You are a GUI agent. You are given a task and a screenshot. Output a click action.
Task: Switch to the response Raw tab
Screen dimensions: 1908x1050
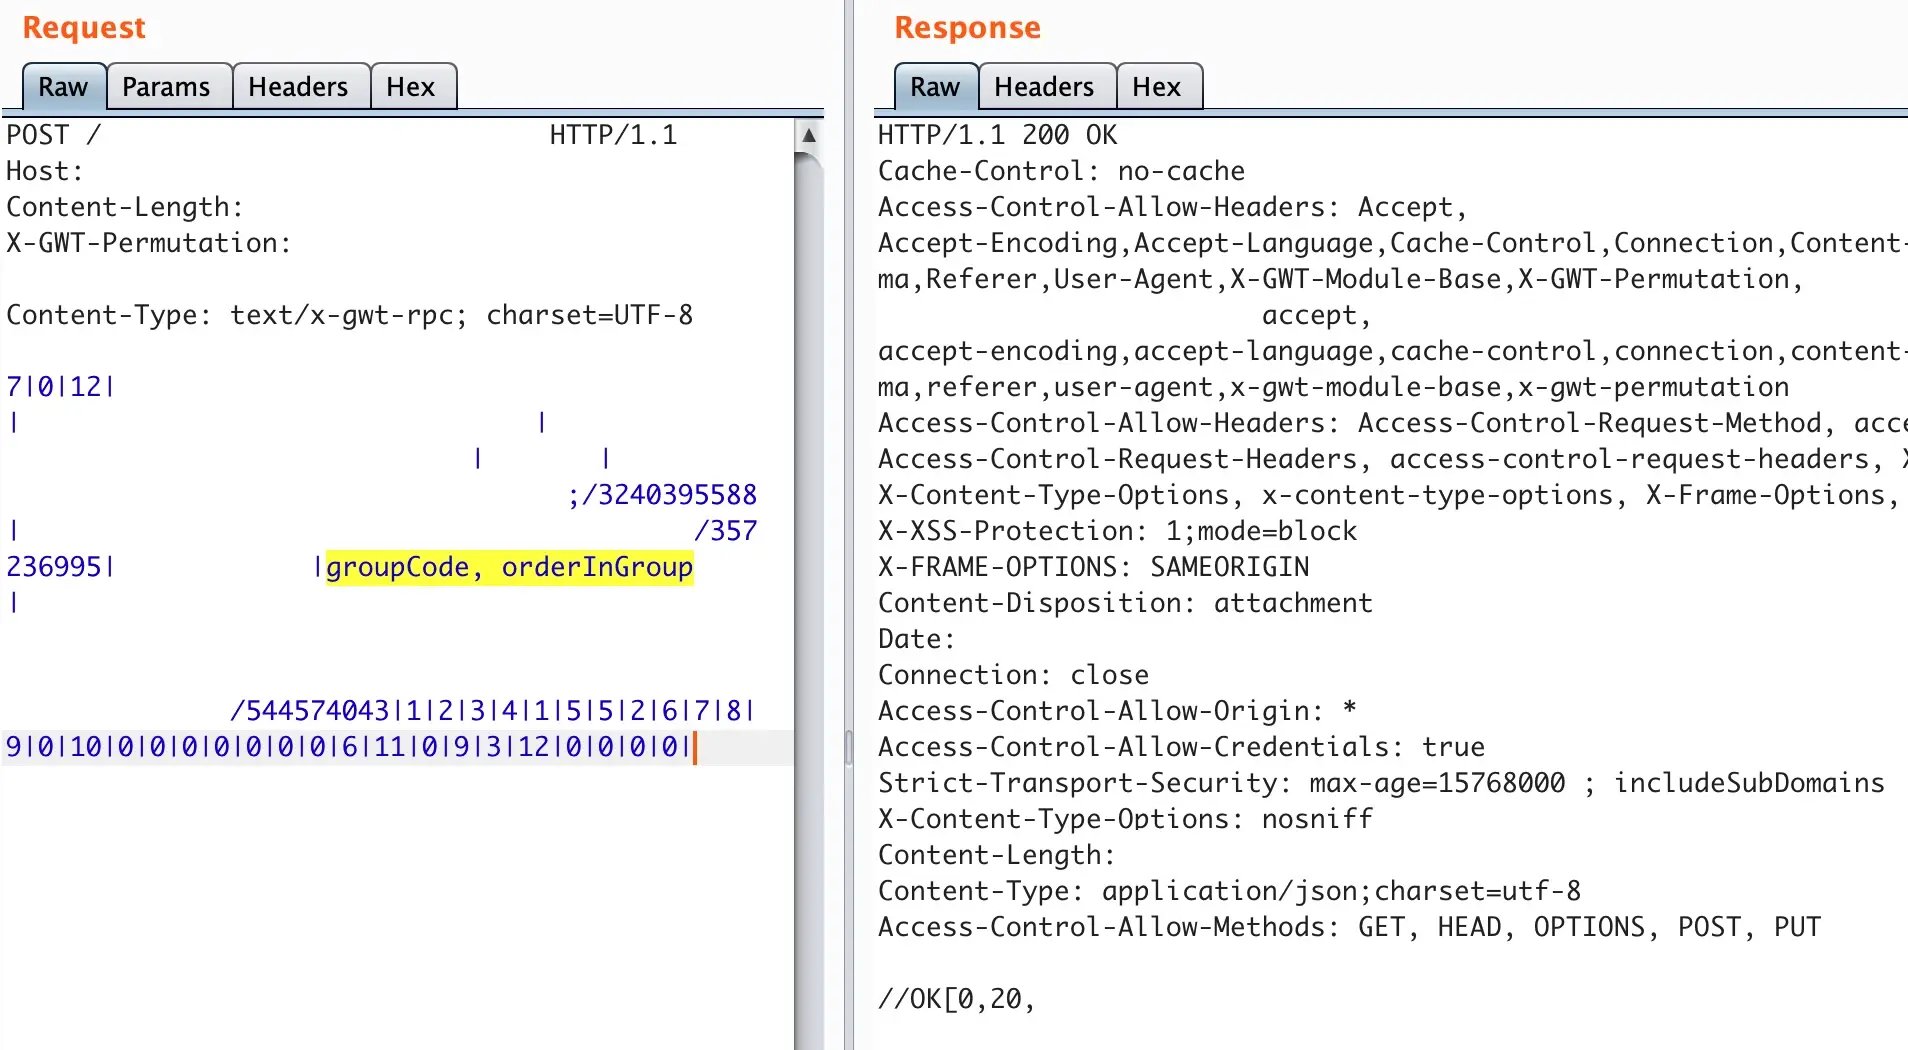934,87
